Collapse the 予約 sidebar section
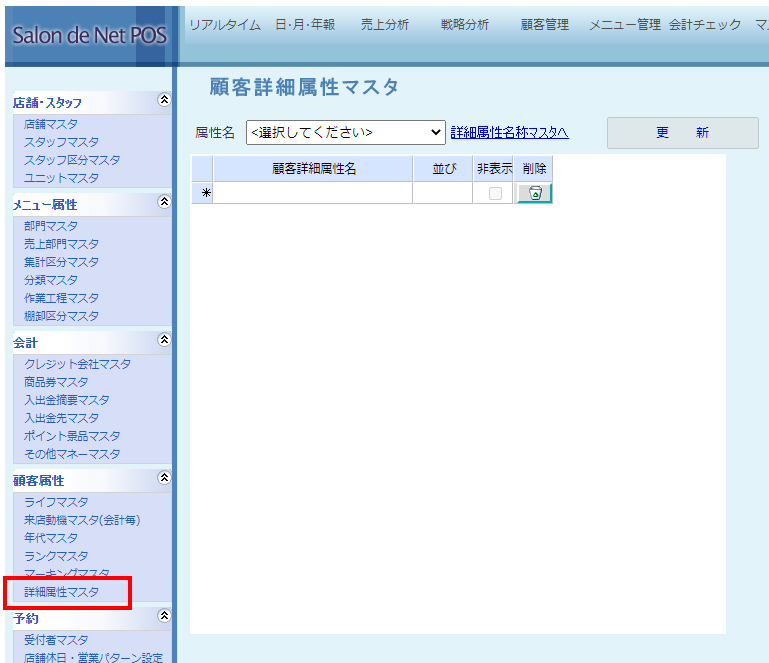The image size is (769, 663). coord(164,616)
